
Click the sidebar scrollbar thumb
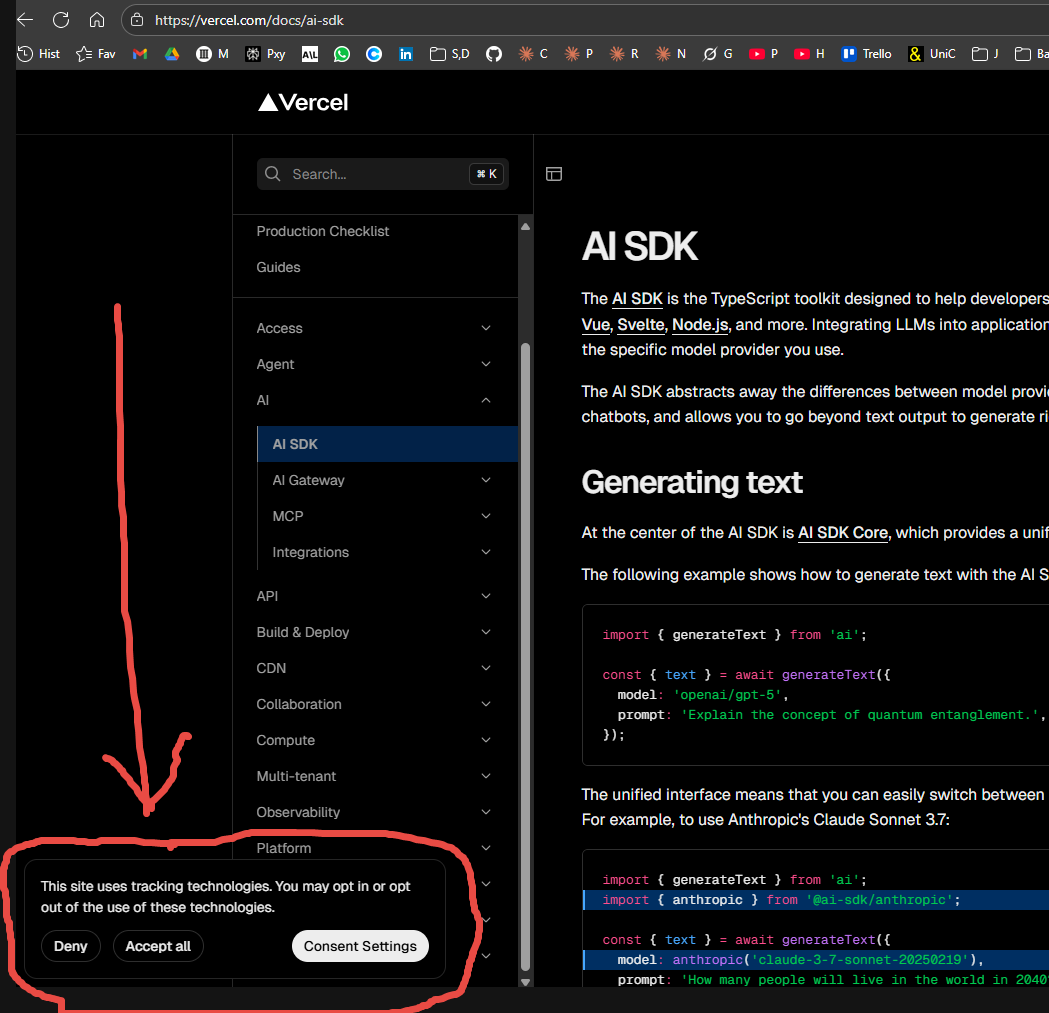(525, 656)
